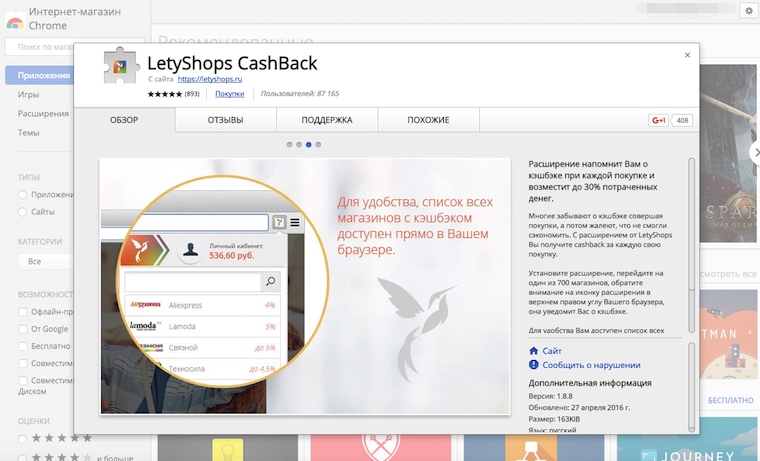Open the ОБЗОР tab
This screenshot has width=760, height=461.
[x=124, y=120]
